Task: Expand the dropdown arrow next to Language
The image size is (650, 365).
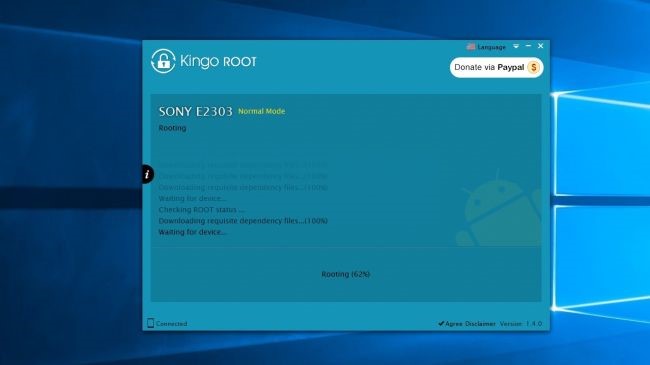Action: point(516,46)
